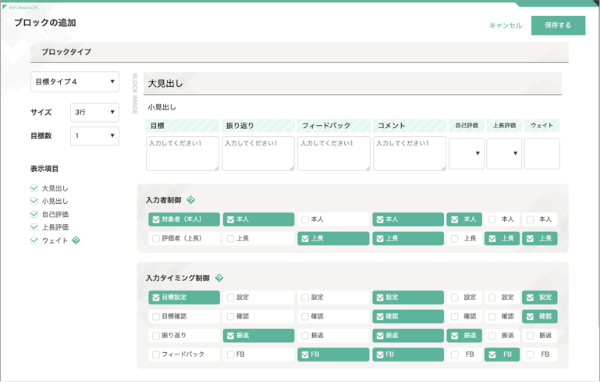Click the 小見出し subheading in preview

[x=162, y=107]
